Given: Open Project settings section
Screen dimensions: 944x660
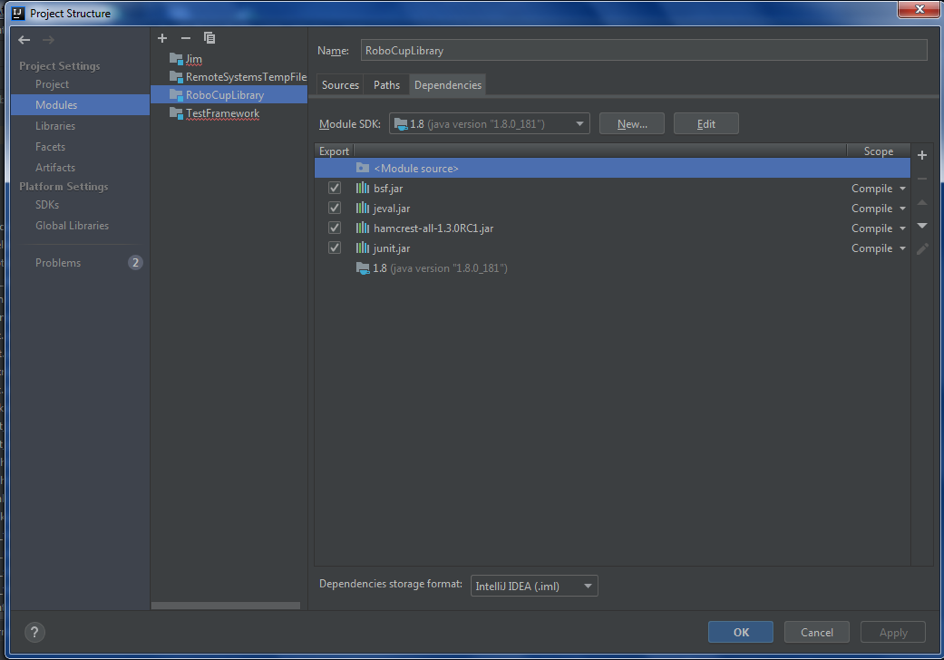Looking at the screenshot, I should 52,84.
